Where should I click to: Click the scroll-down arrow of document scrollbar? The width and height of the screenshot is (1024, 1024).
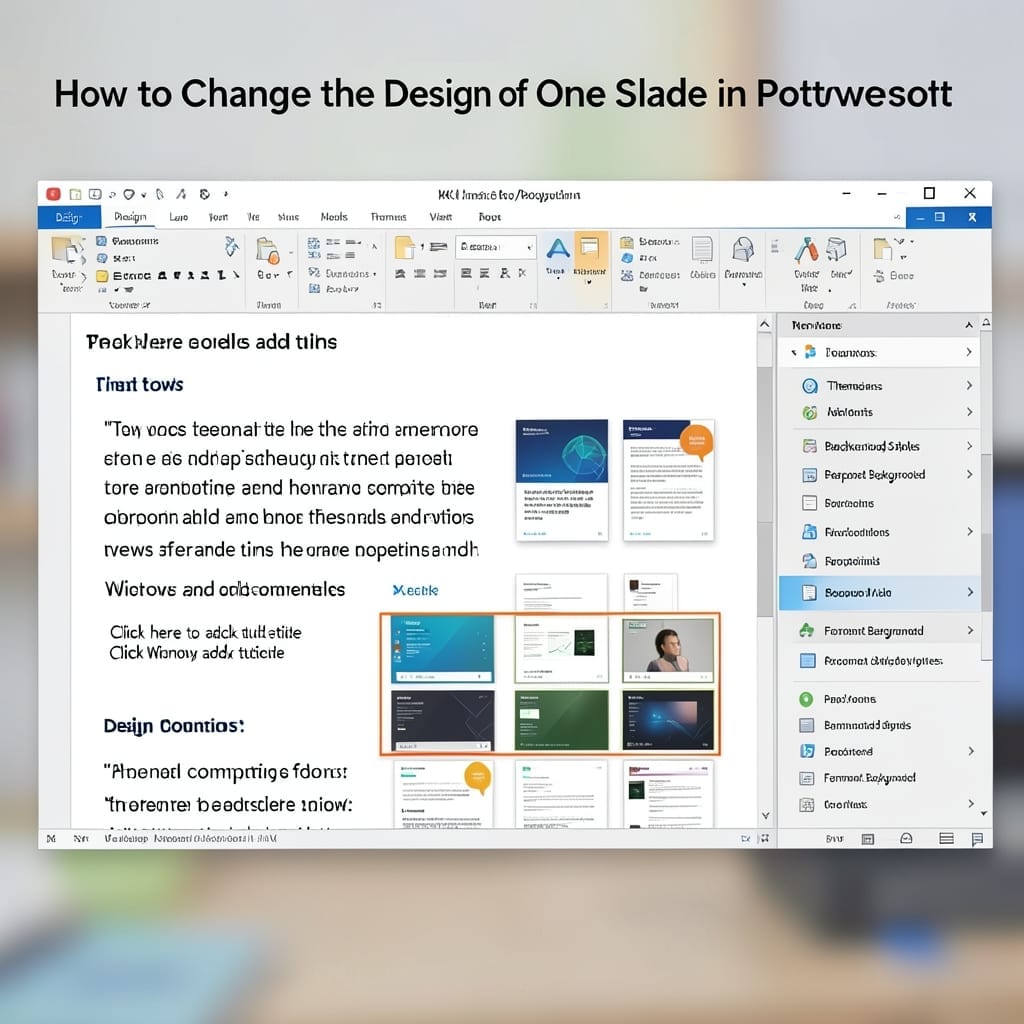point(765,816)
